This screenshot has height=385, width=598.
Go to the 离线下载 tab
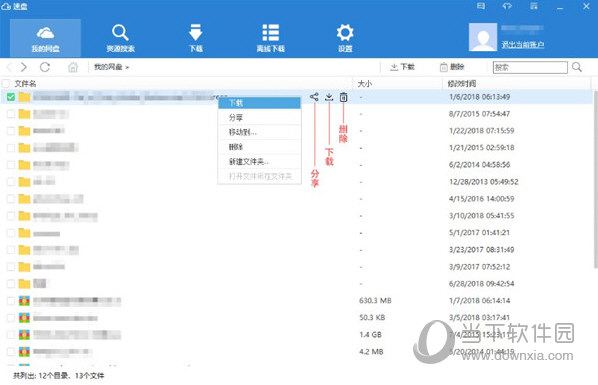pos(270,38)
